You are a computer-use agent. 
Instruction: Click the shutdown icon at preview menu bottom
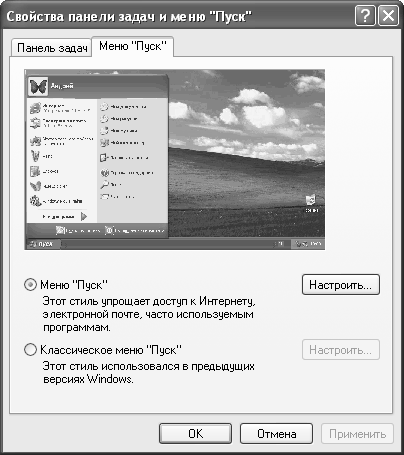click(x=109, y=230)
